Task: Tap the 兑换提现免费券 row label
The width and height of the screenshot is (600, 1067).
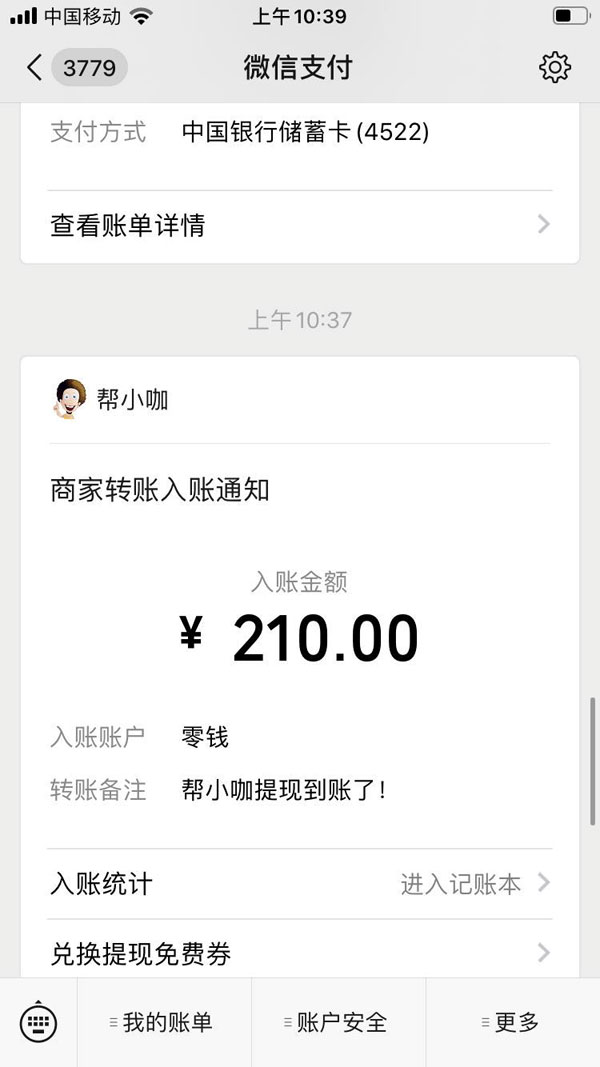Action: (141, 953)
